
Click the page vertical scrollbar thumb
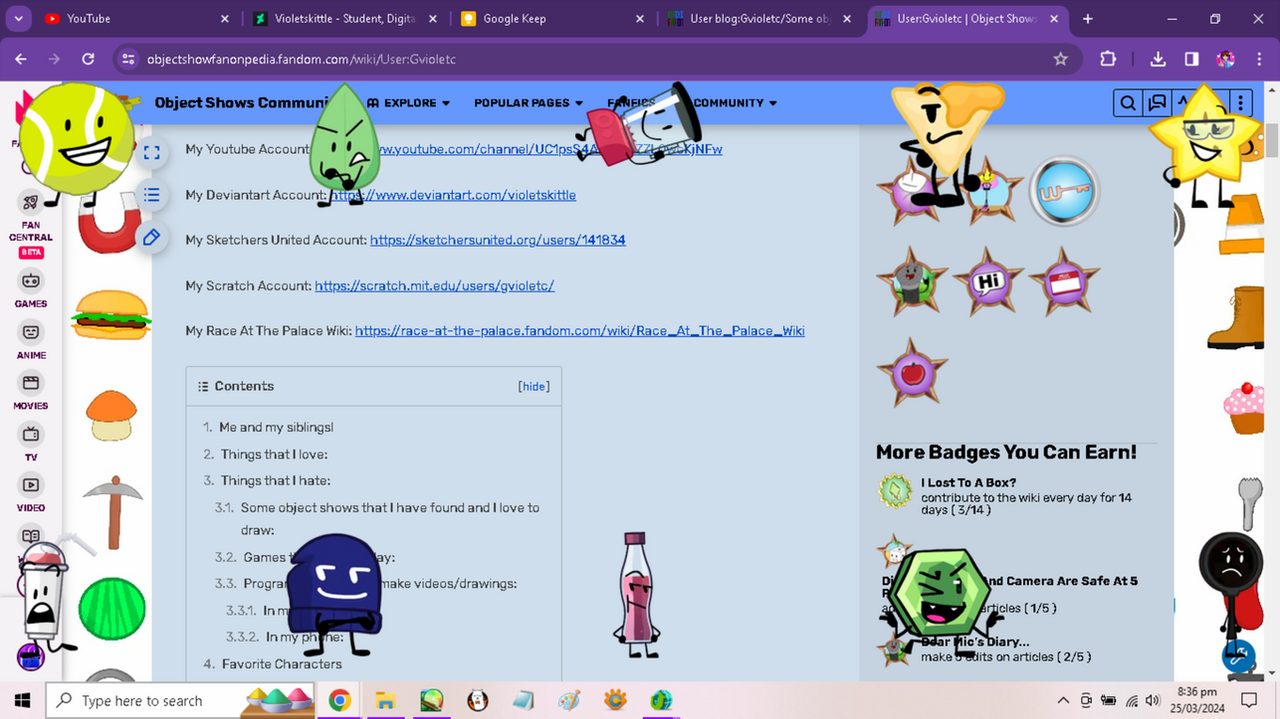click(x=1272, y=139)
